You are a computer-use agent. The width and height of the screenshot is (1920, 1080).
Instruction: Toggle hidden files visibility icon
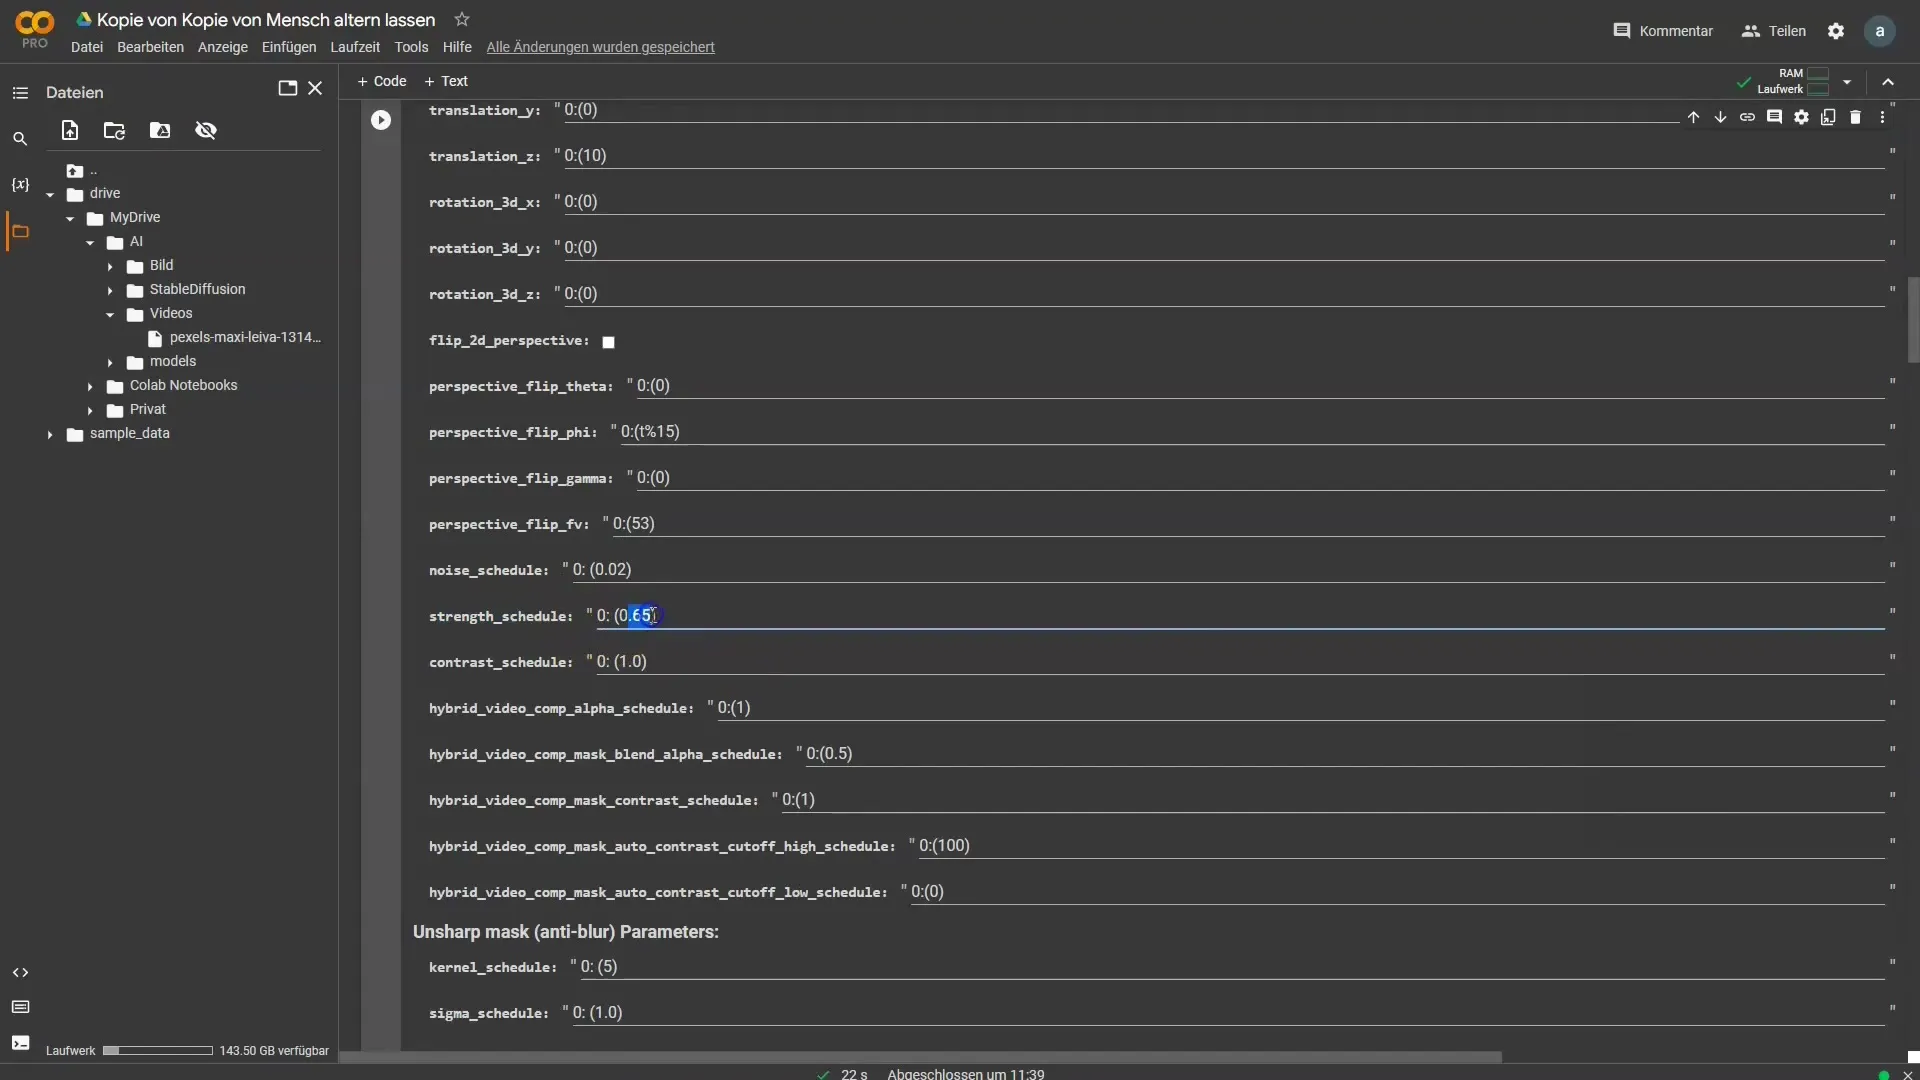(206, 130)
